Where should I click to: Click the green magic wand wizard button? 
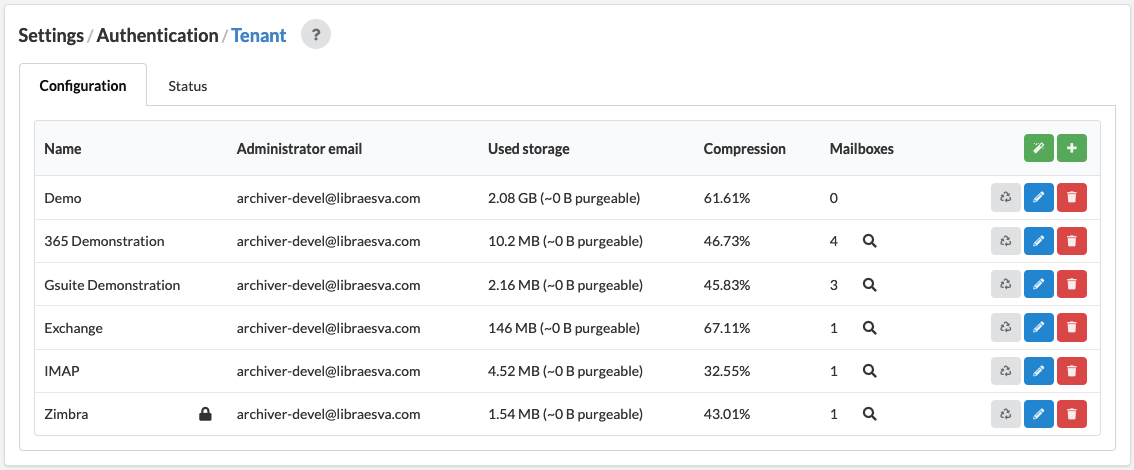click(x=1039, y=148)
